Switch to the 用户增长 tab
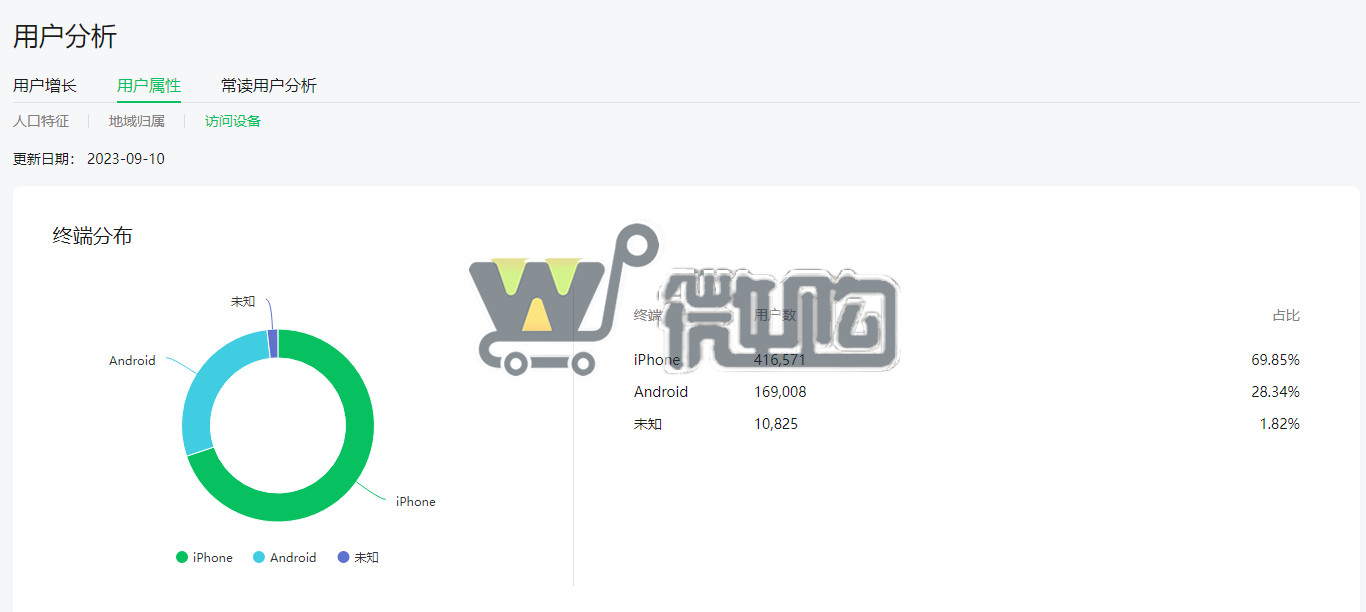Viewport: 1366px width, 612px height. pos(45,86)
